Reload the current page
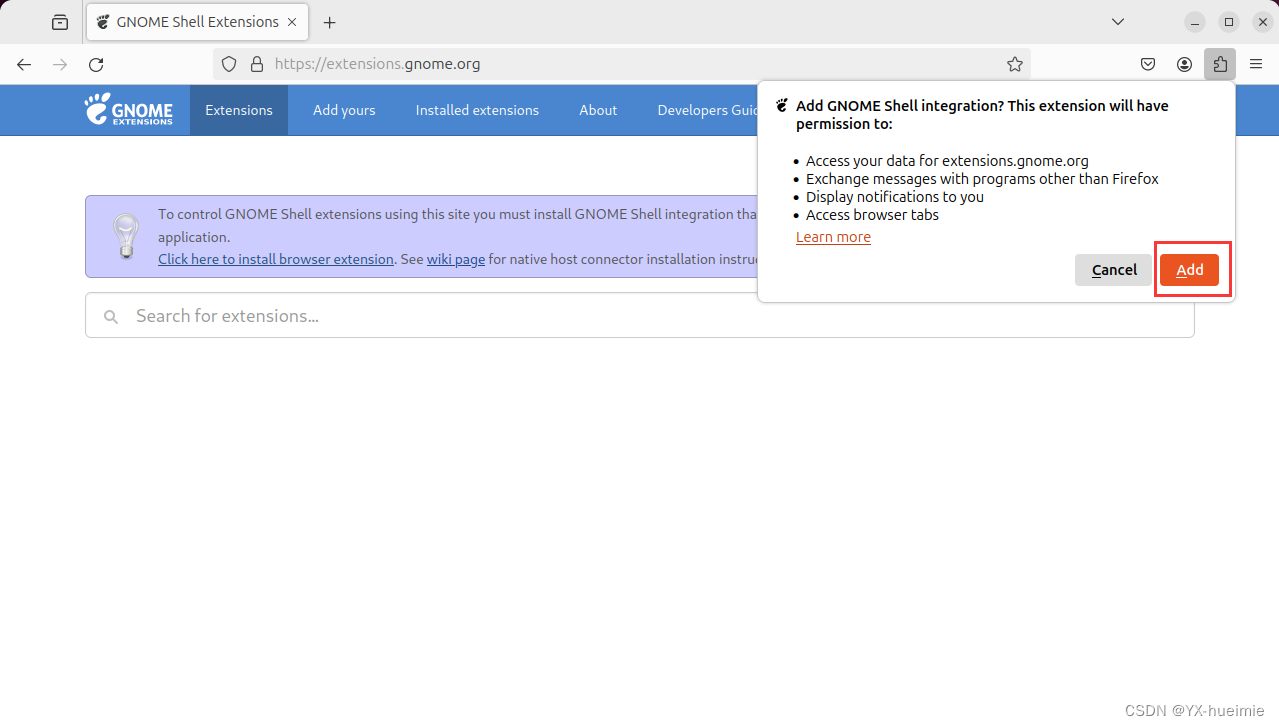This screenshot has height=726, width=1279. point(96,64)
